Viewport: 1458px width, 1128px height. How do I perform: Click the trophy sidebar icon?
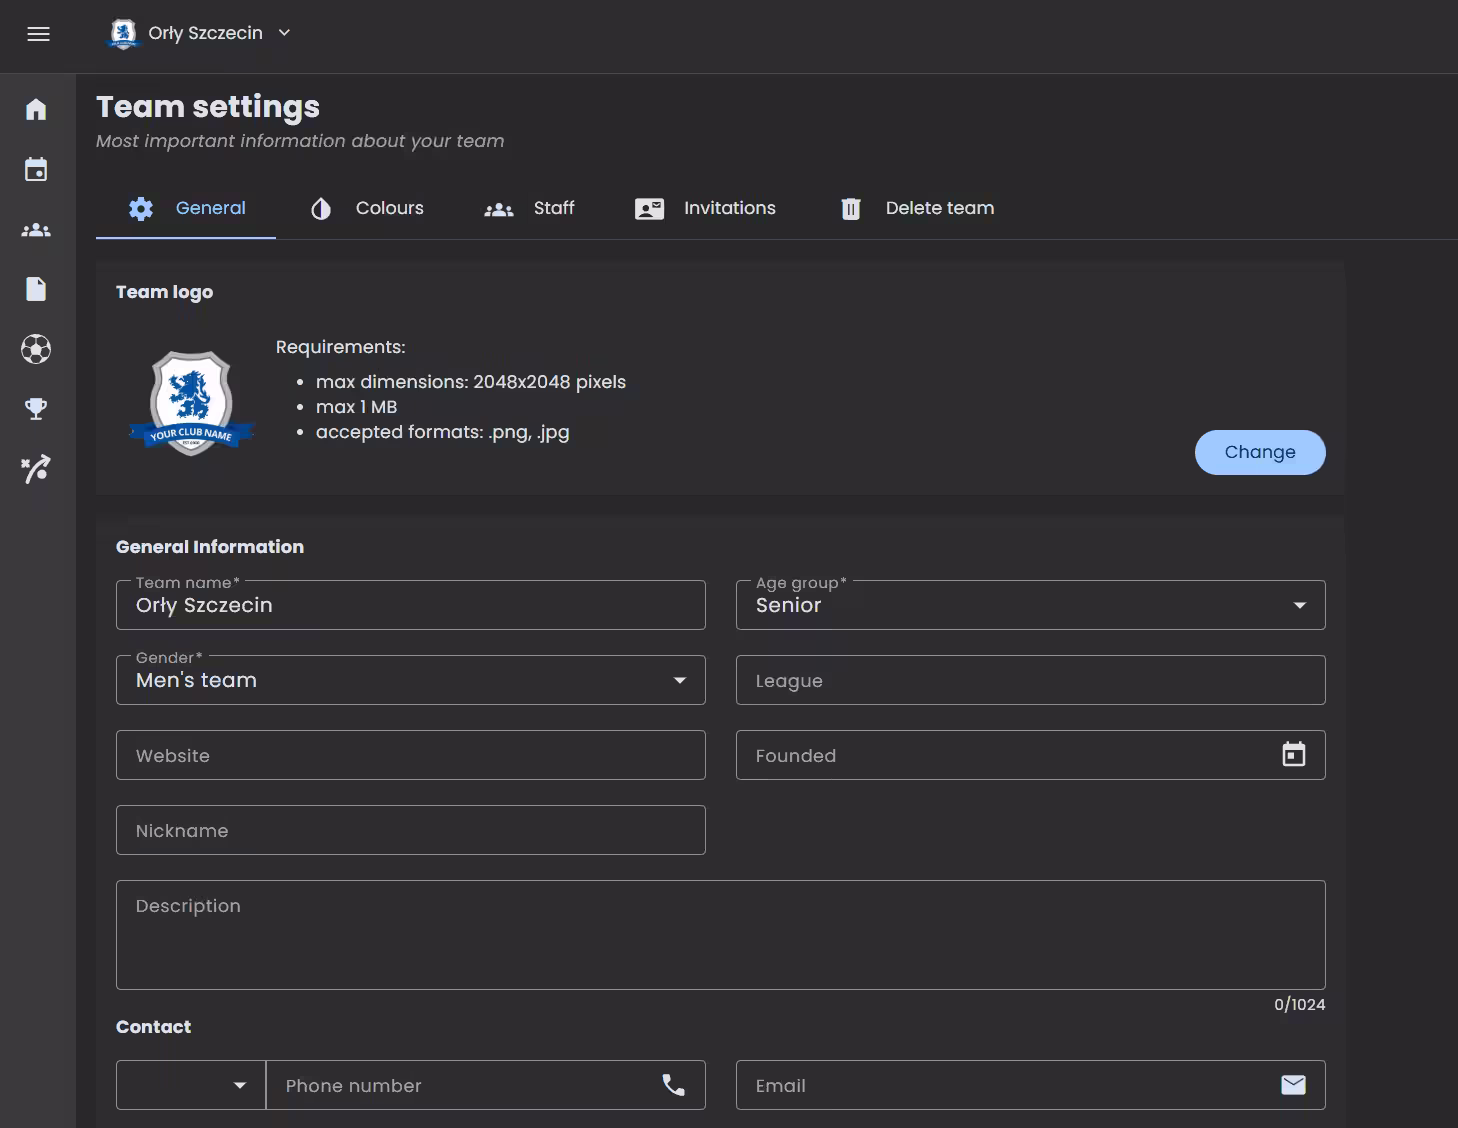click(36, 409)
